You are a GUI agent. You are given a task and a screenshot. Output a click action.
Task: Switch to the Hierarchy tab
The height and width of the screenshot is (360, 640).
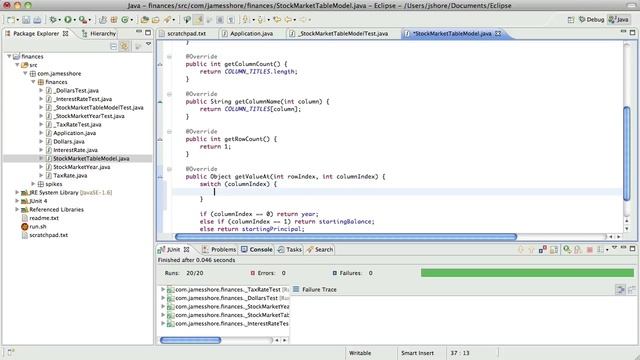coord(99,33)
